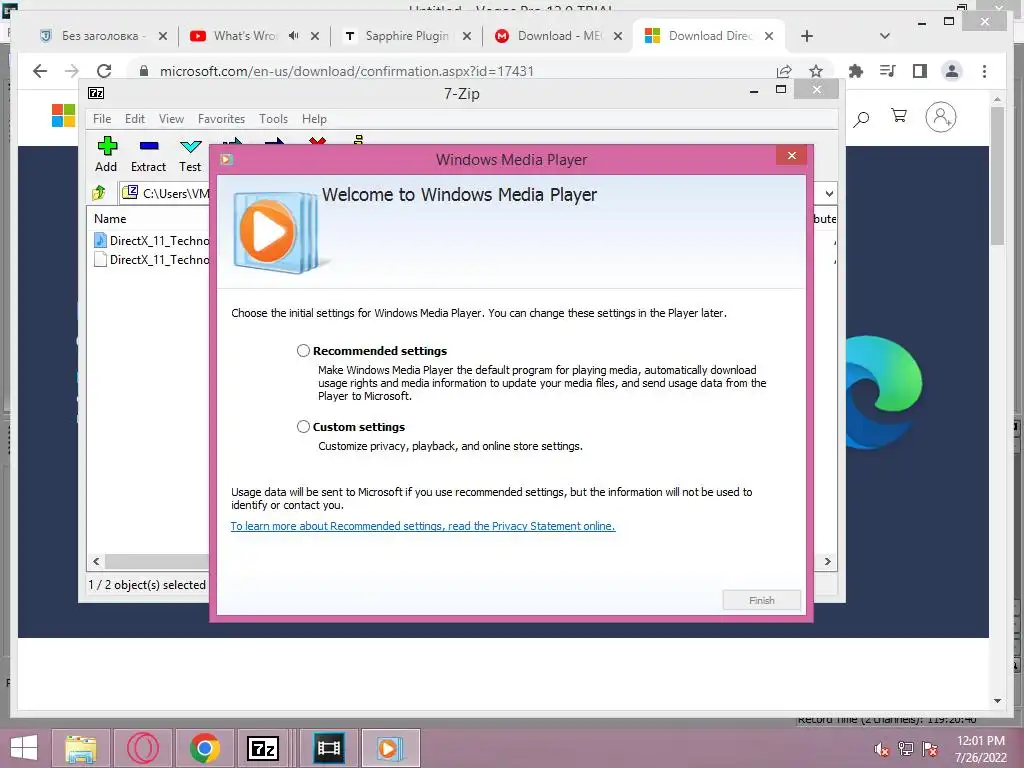Open Vegas Pro from the taskbar
The image size is (1024, 768).
(x=328, y=748)
